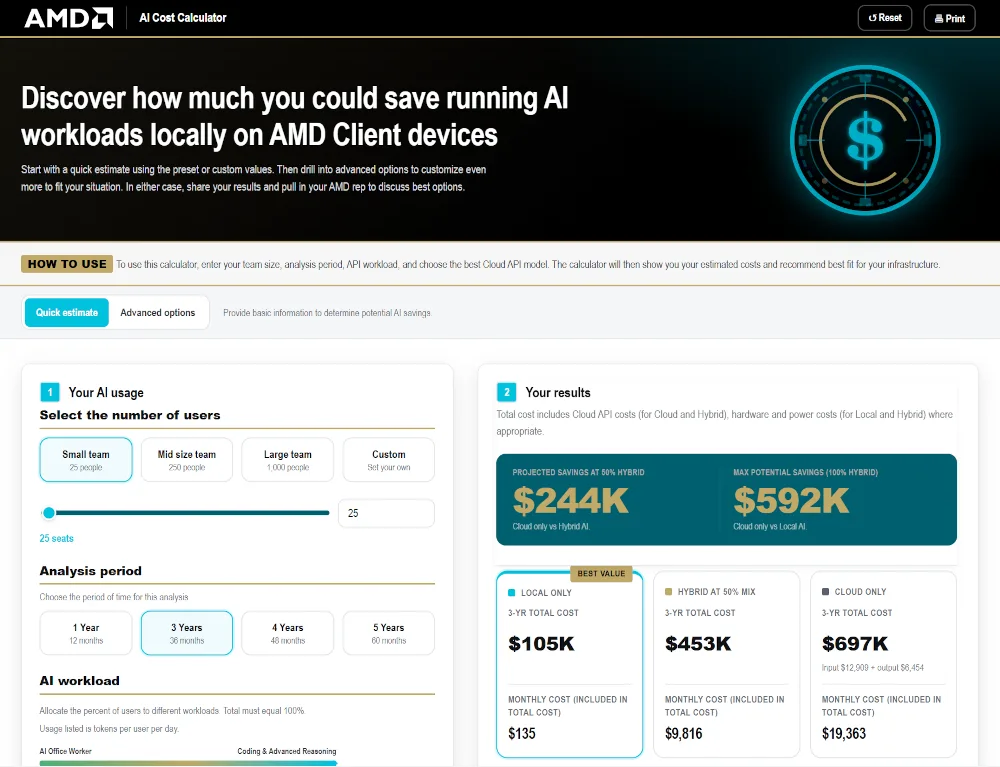Select the Large team 1,000 people option

tap(288, 460)
